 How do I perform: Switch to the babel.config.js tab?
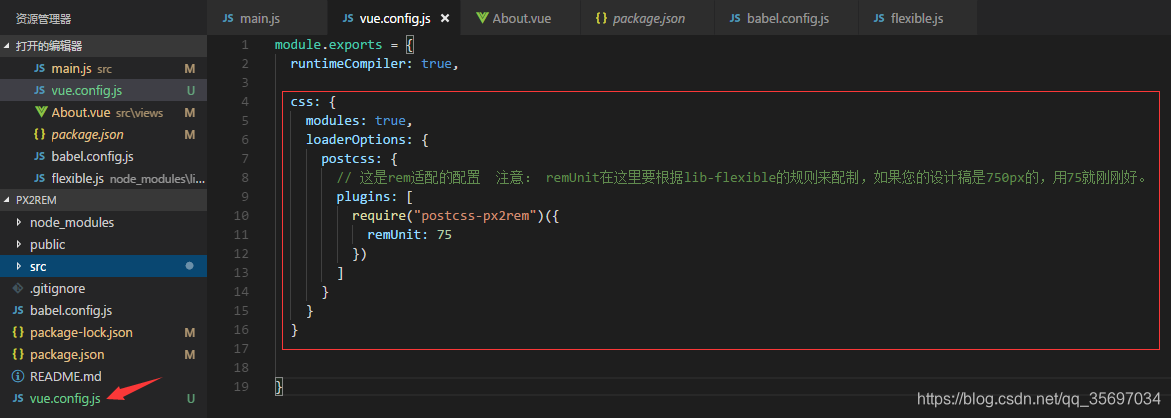787,18
